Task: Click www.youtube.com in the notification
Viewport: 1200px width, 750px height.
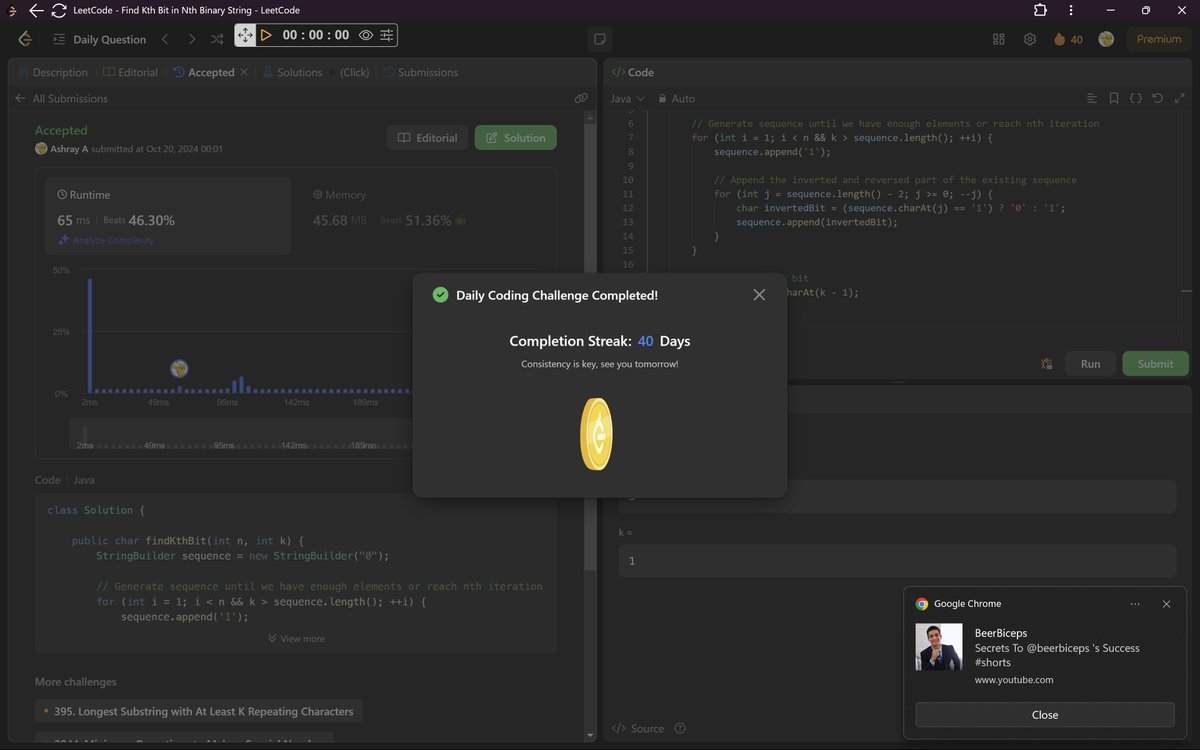Action: click(x=1014, y=680)
